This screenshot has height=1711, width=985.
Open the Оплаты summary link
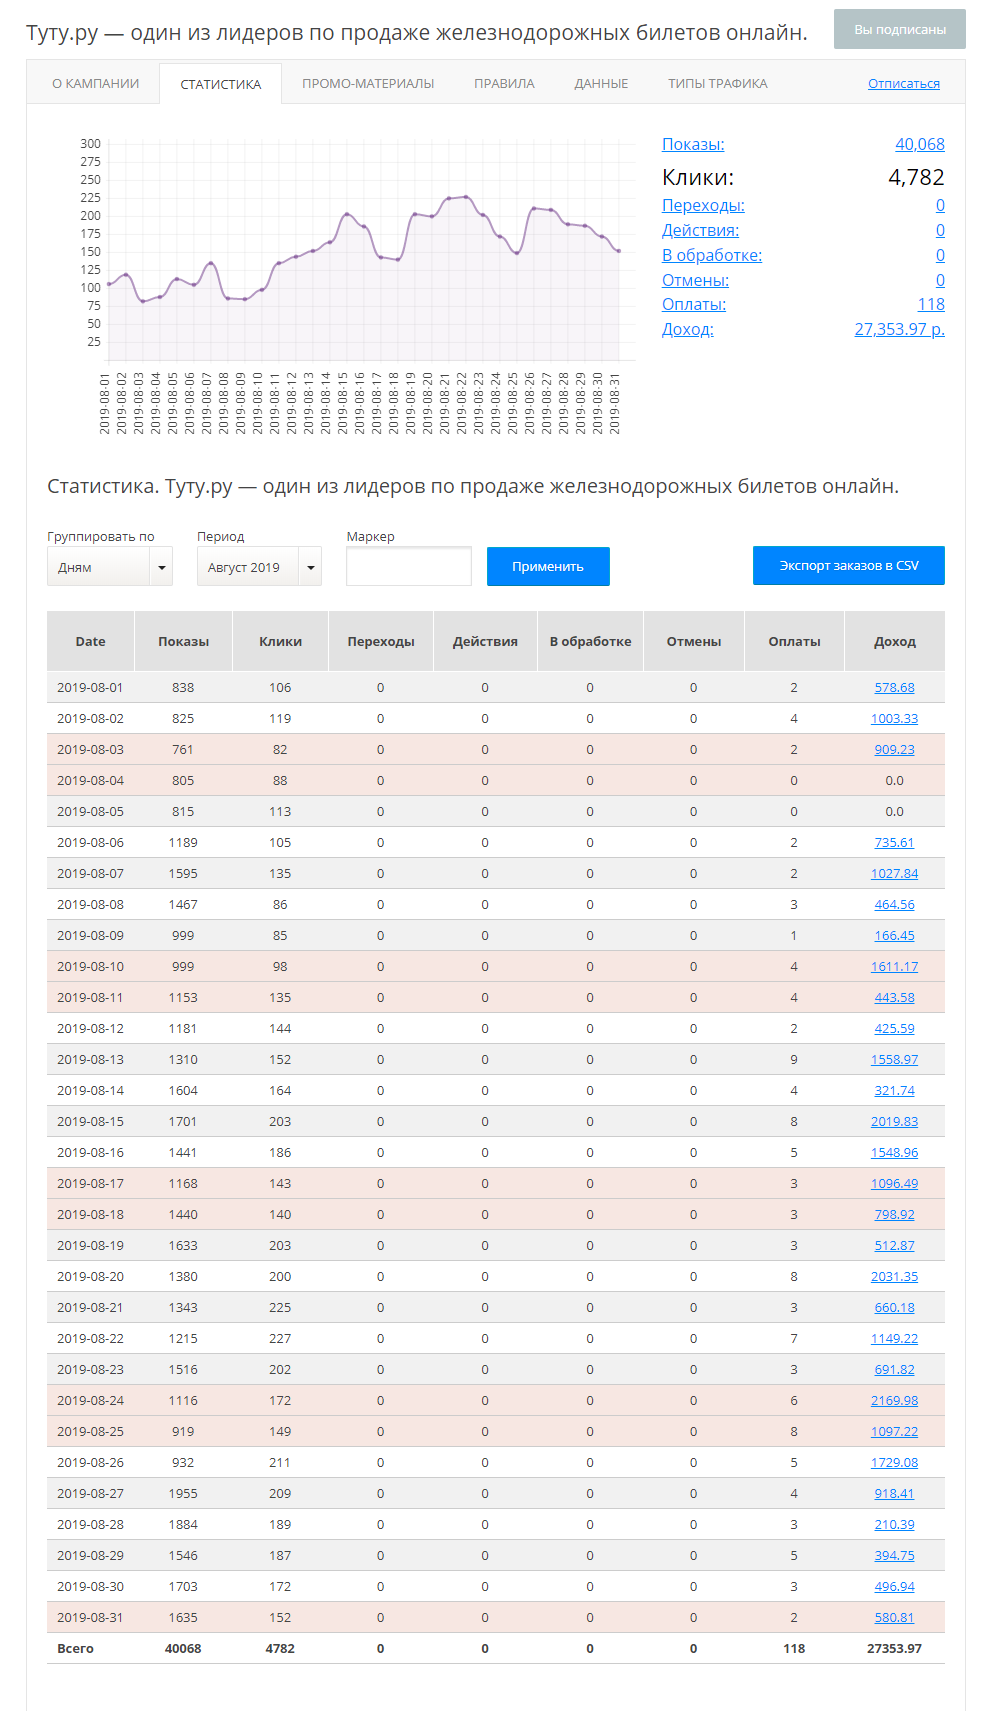tap(694, 305)
